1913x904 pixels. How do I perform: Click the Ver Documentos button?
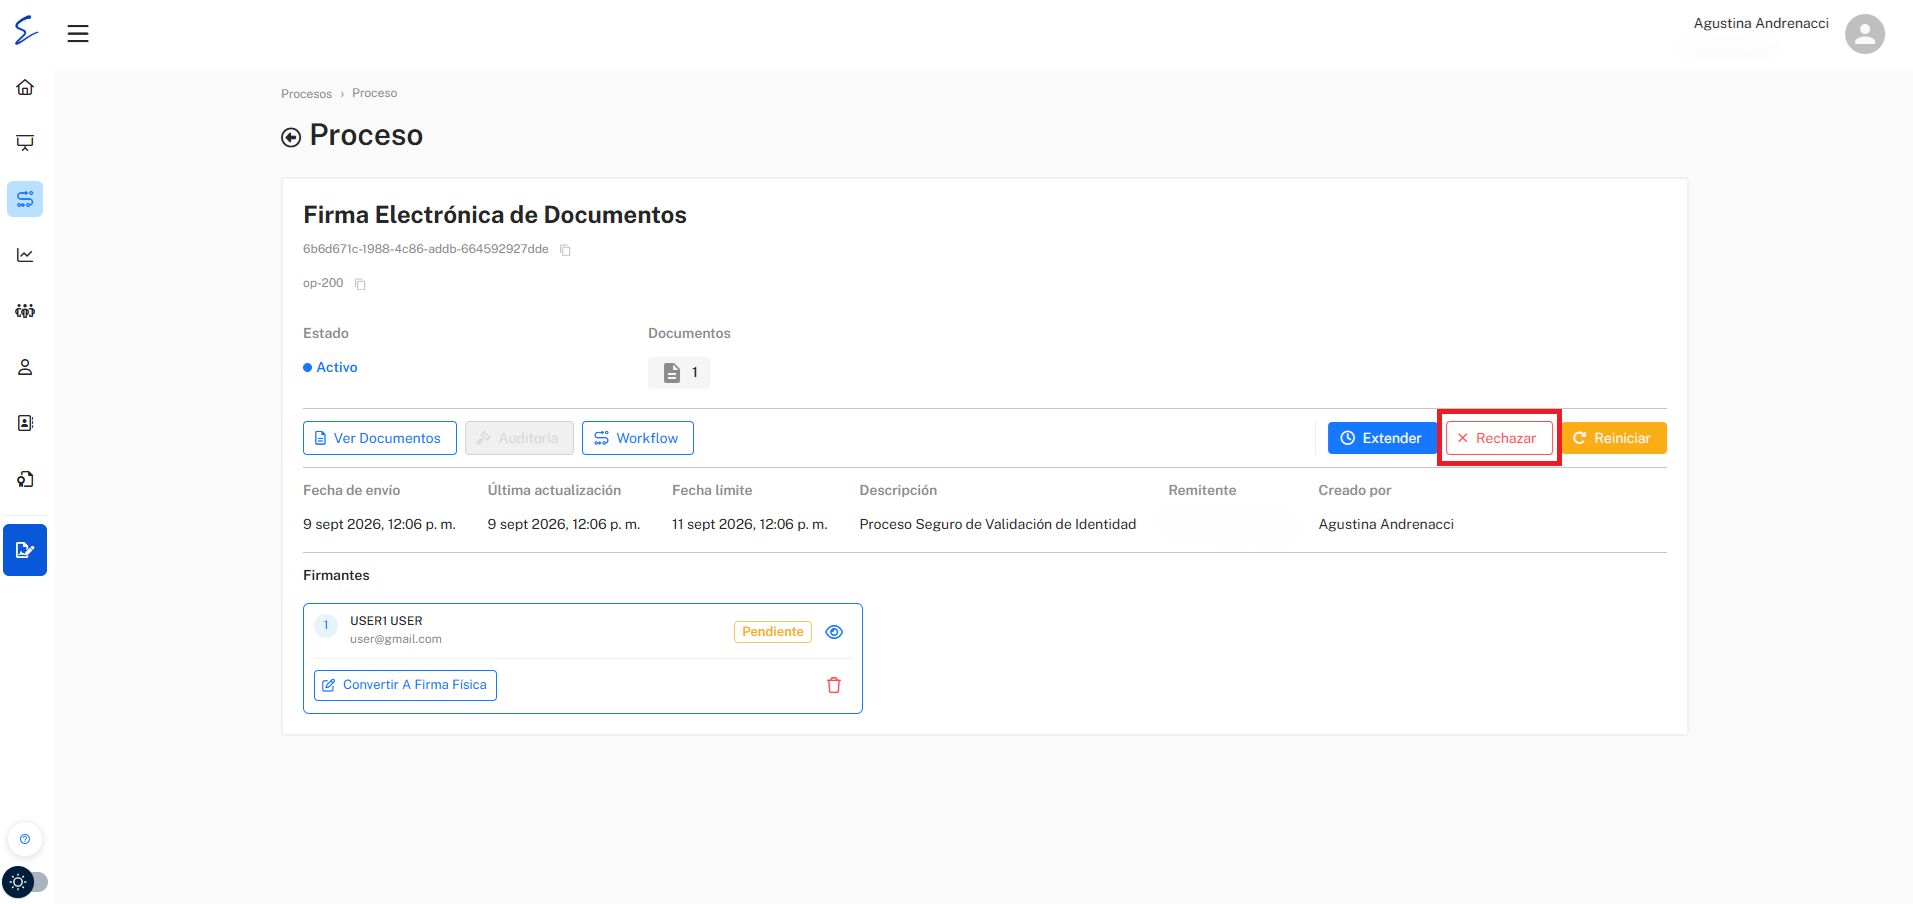click(380, 438)
